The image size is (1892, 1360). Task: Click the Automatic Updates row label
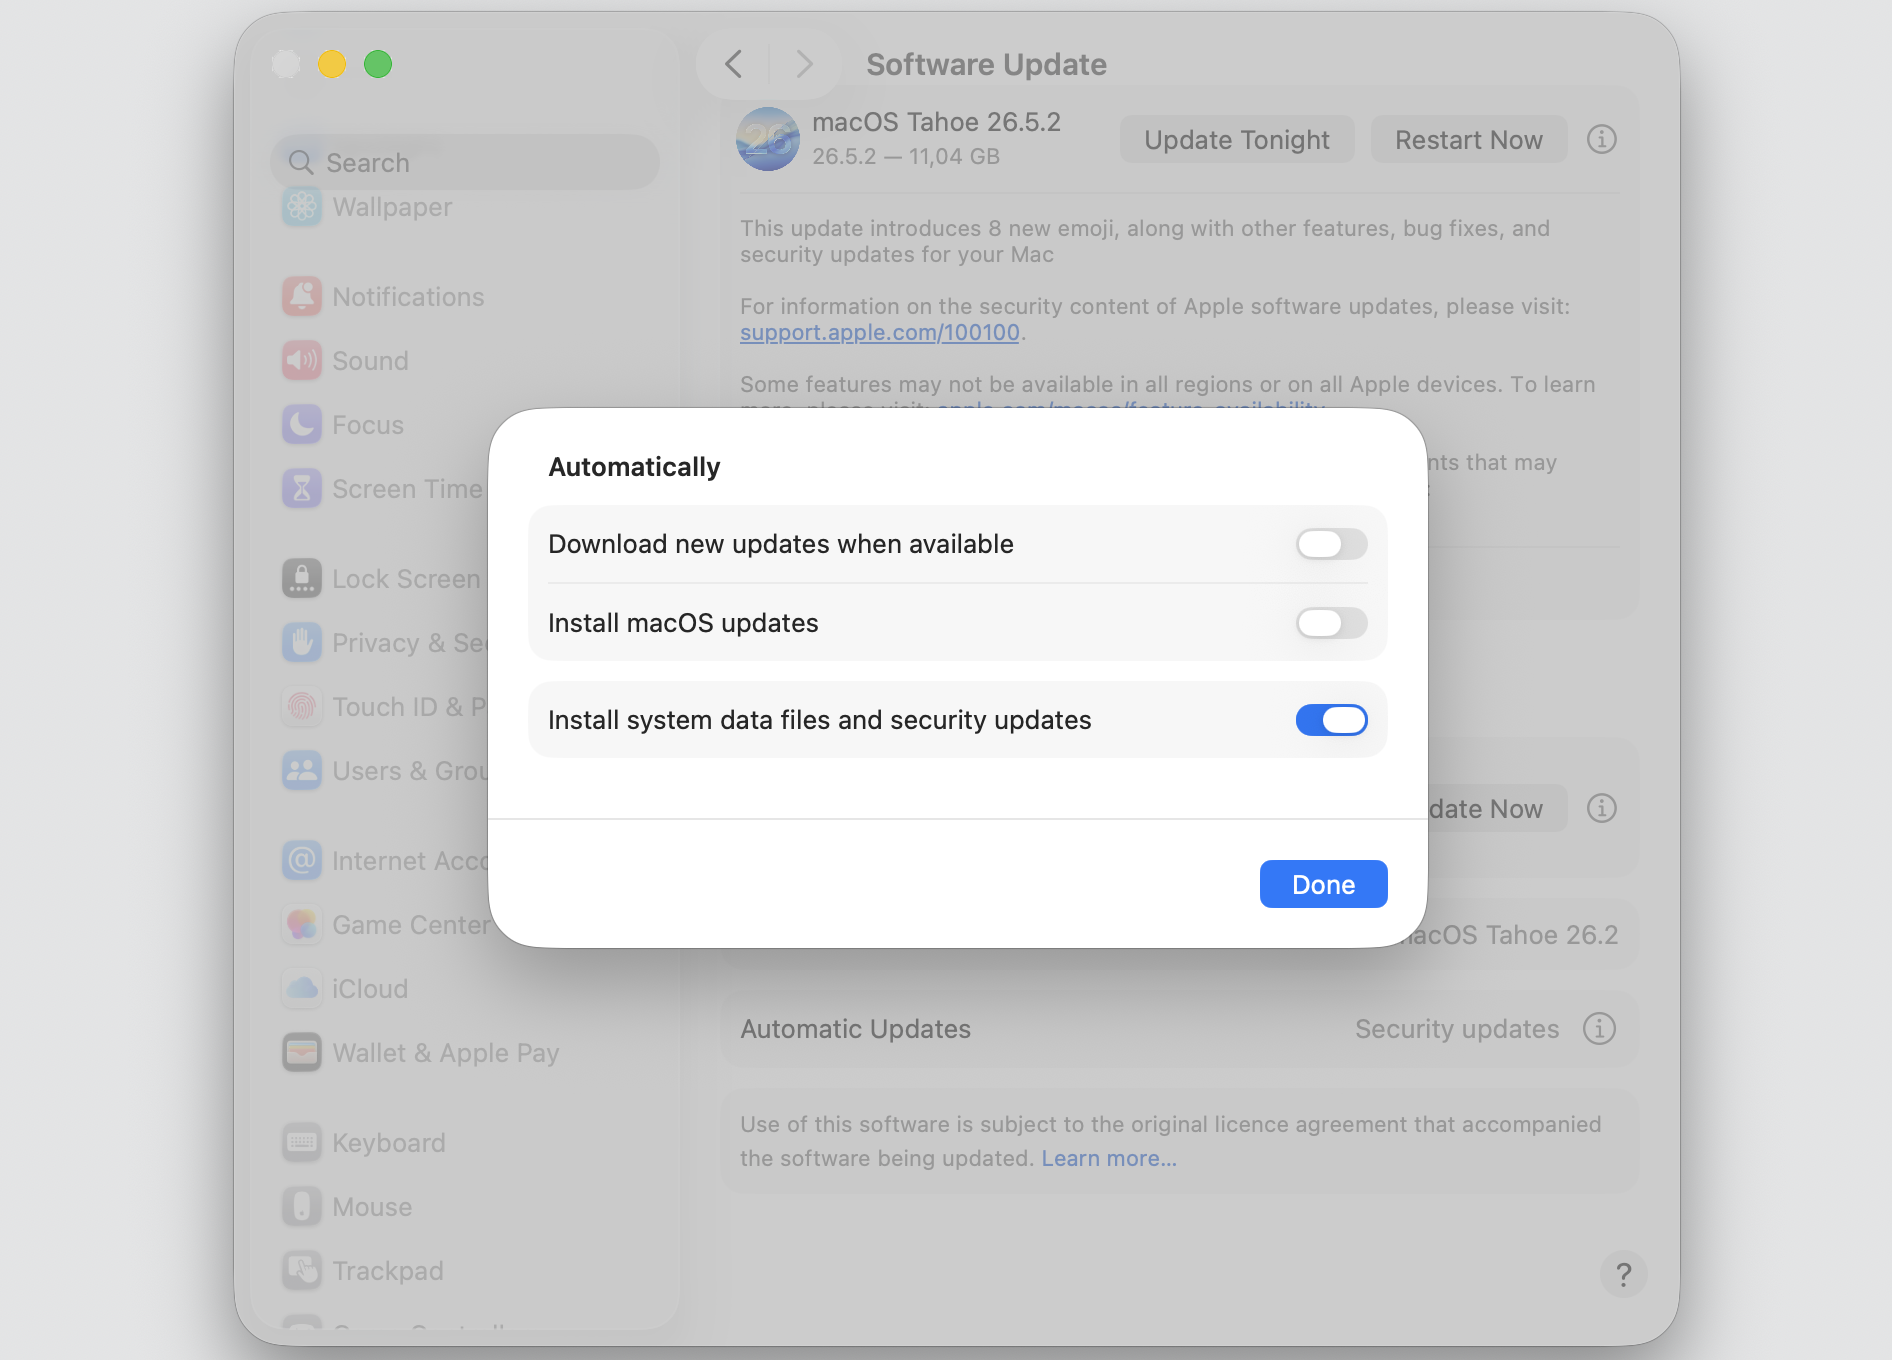[x=856, y=1029]
